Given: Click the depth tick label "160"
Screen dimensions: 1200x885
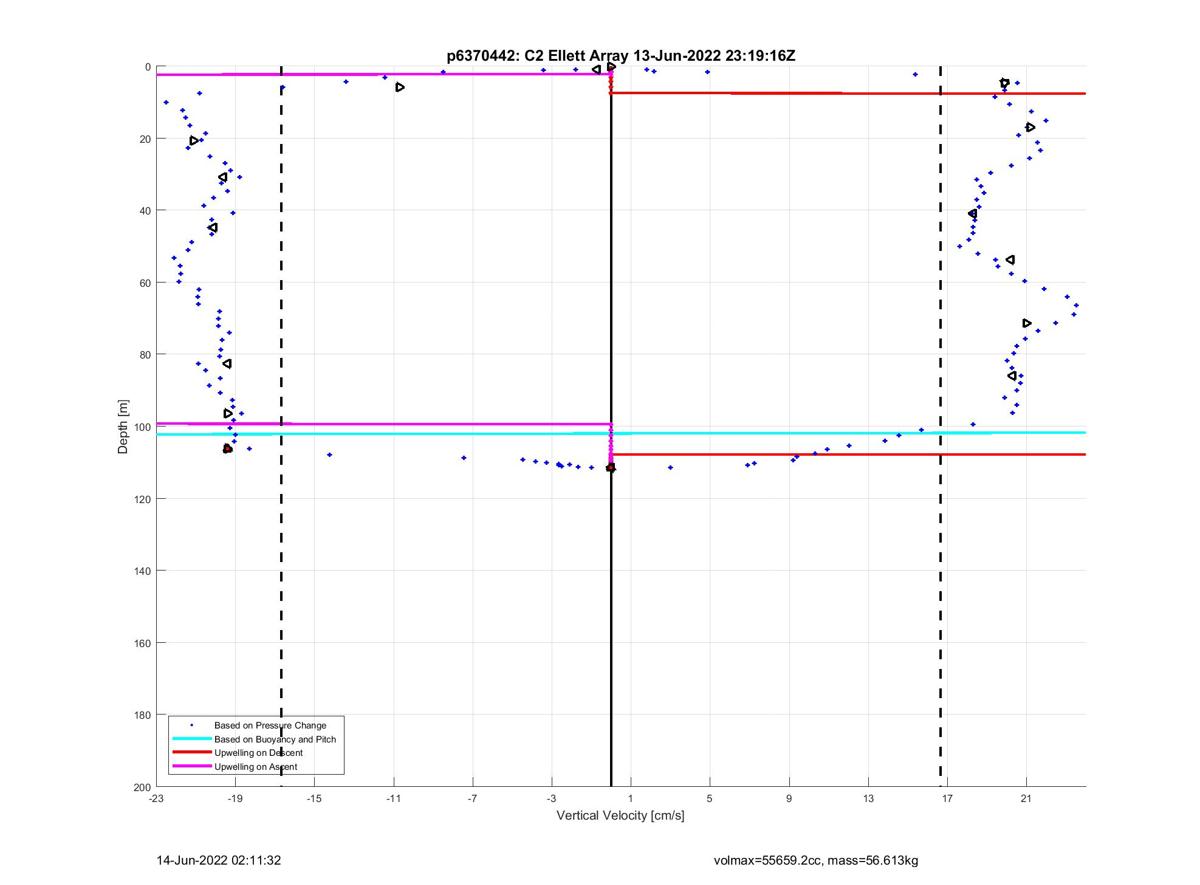Looking at the screenshot, I should (x=142, y=643).
